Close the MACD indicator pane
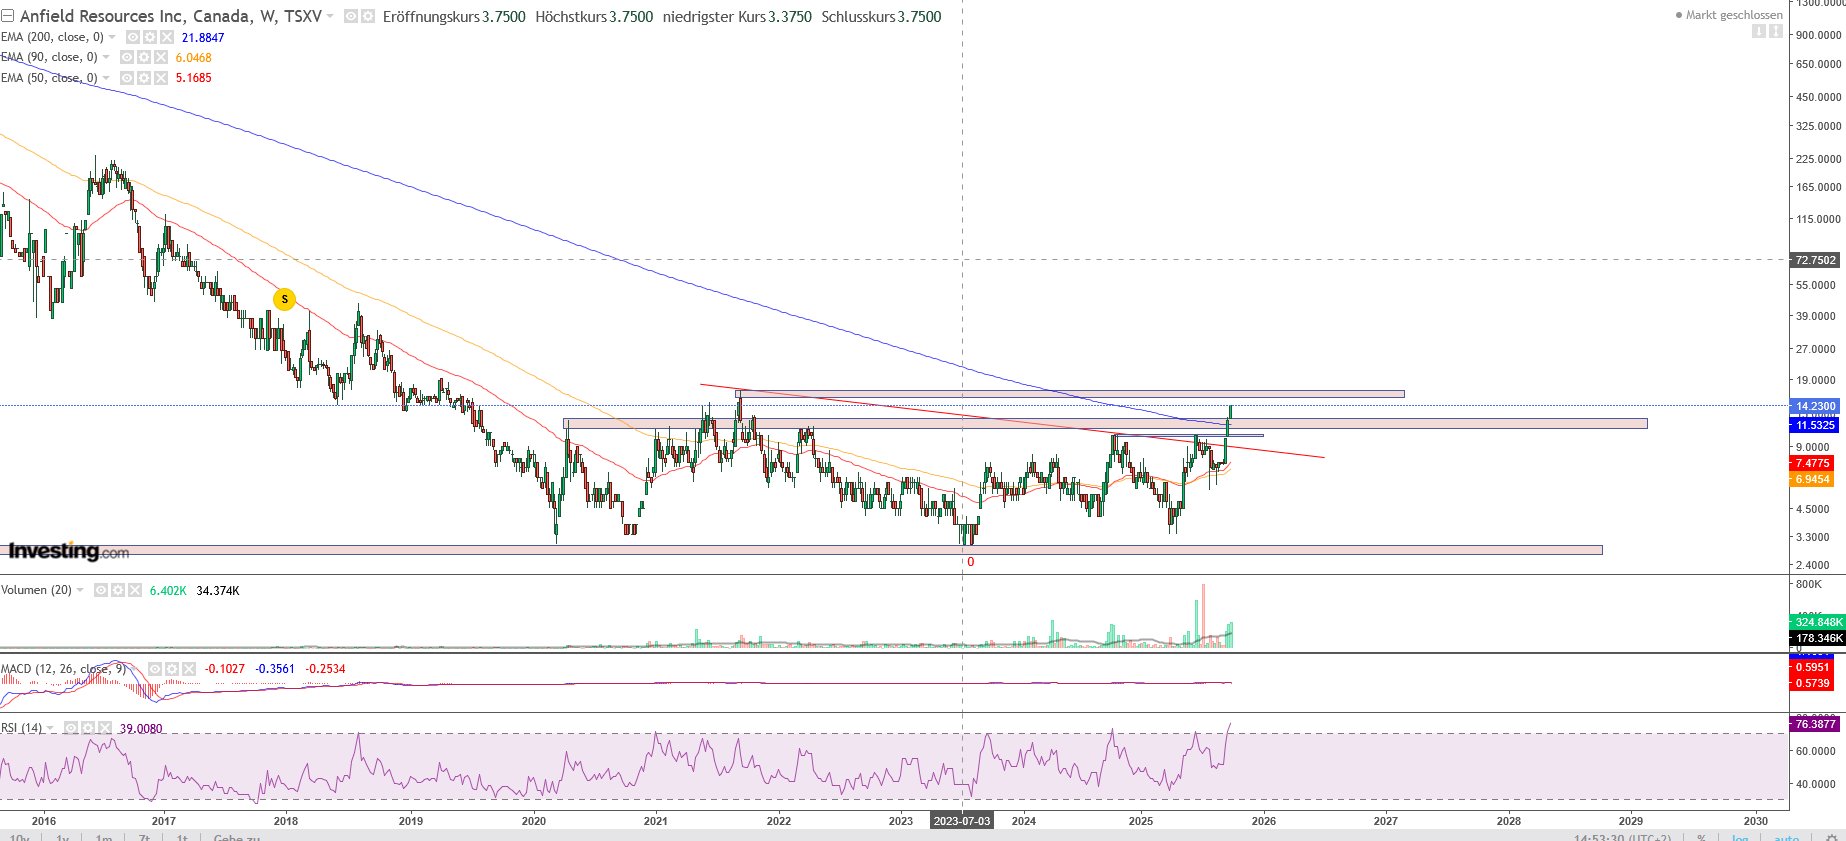The width and height of the screenshot is (1846, 841). click(188, 669)
